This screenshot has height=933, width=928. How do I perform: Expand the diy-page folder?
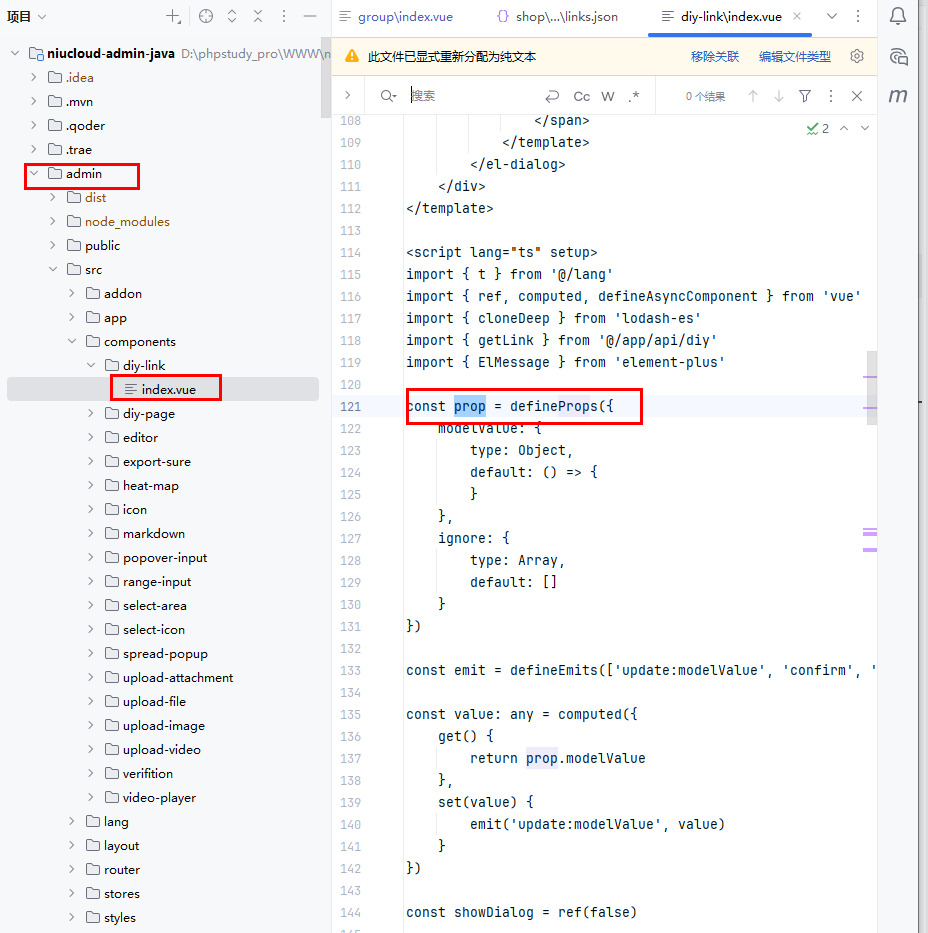click(91, 414)
